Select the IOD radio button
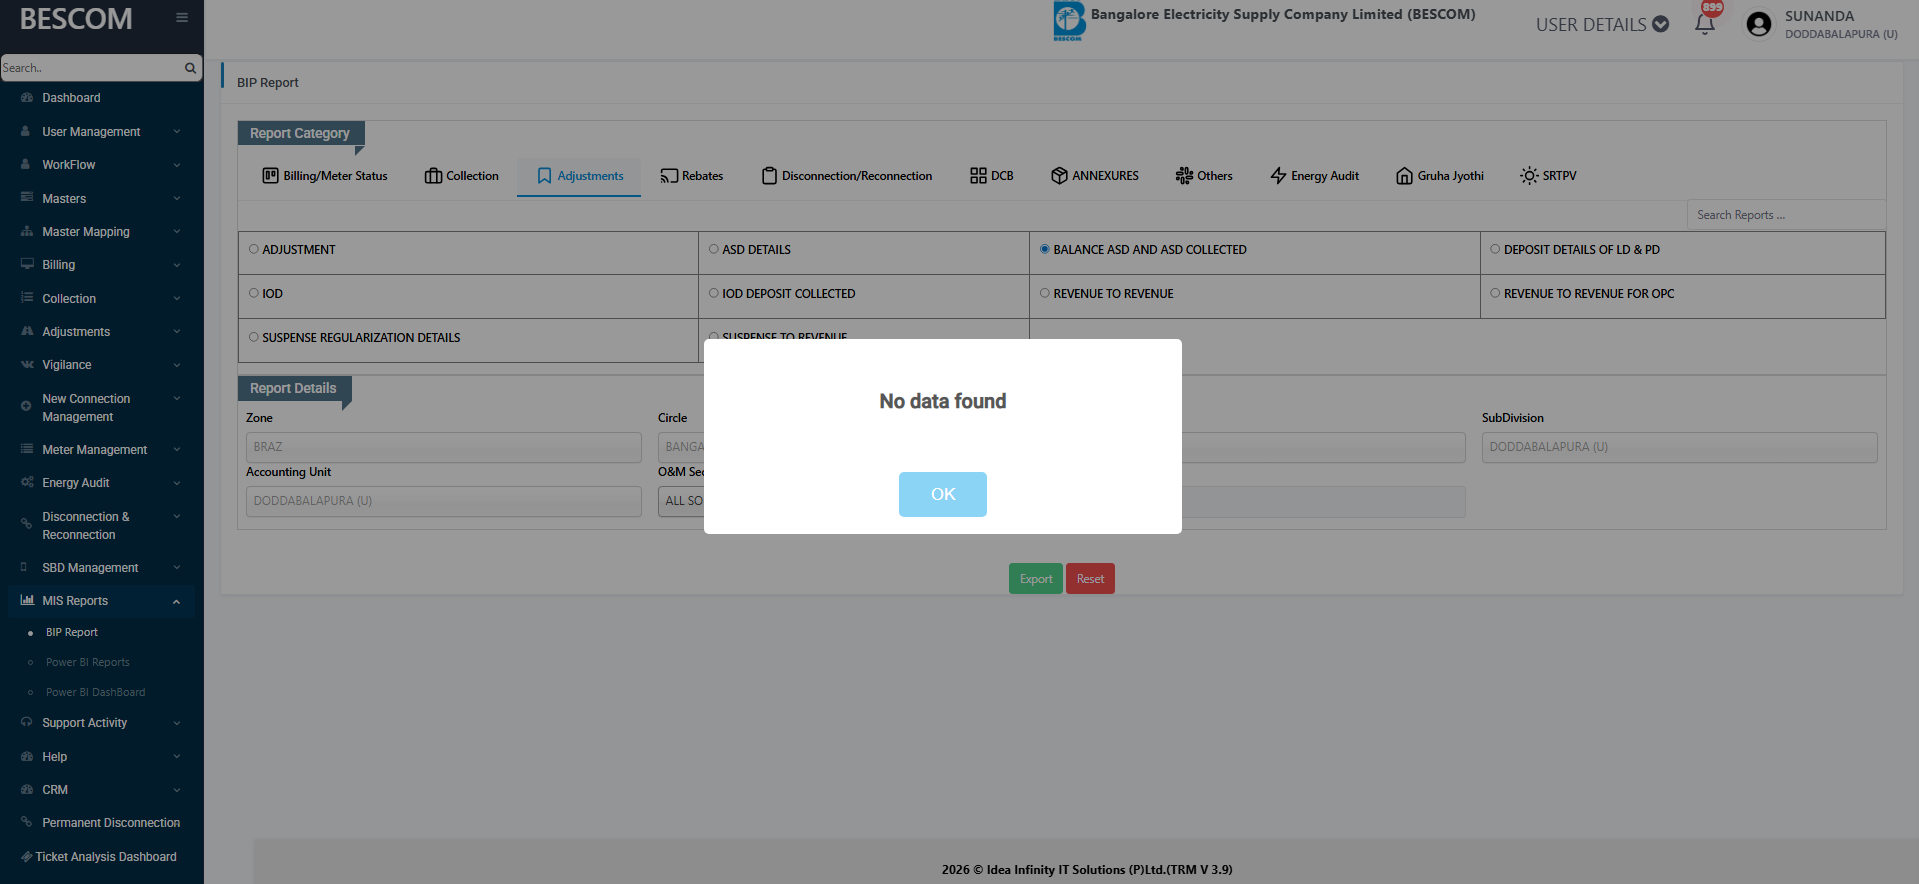The image size is (1919, 884). (254, 293)
